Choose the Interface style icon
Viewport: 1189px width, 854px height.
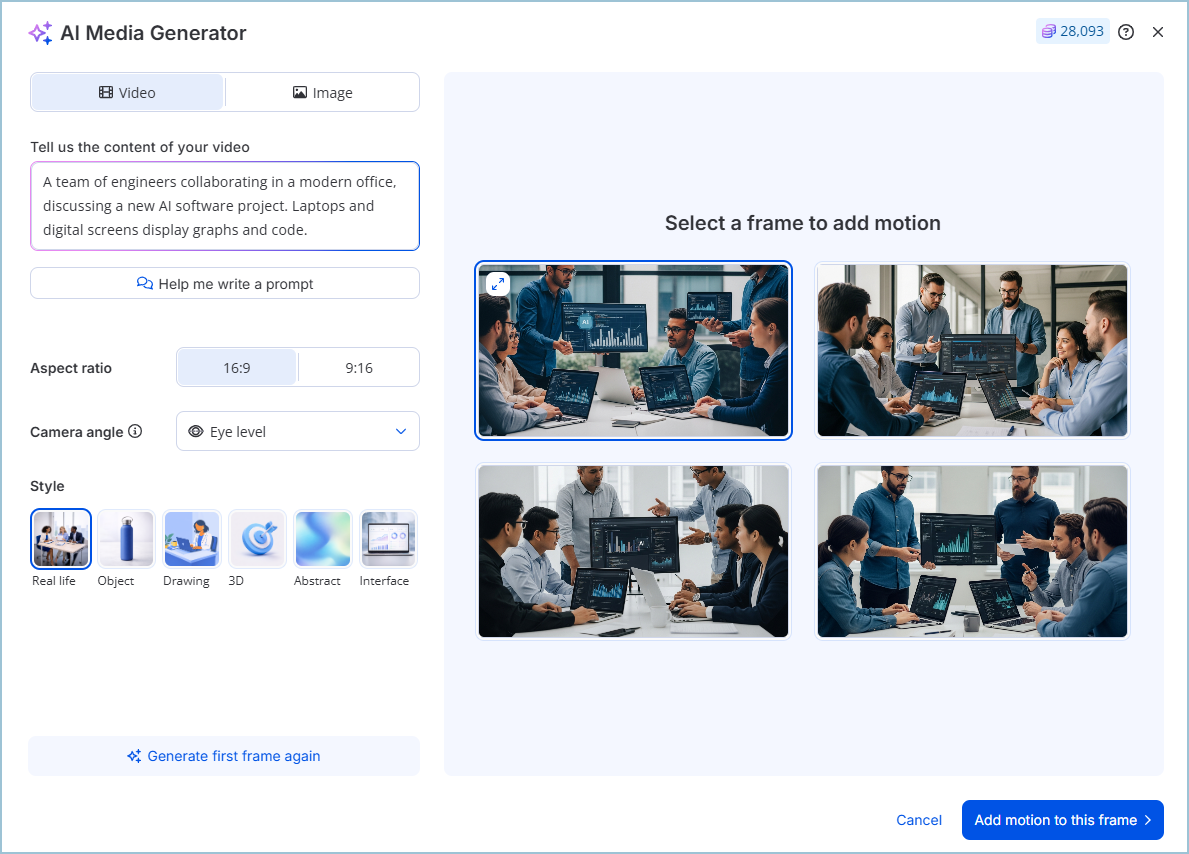[x=388, y=539]
